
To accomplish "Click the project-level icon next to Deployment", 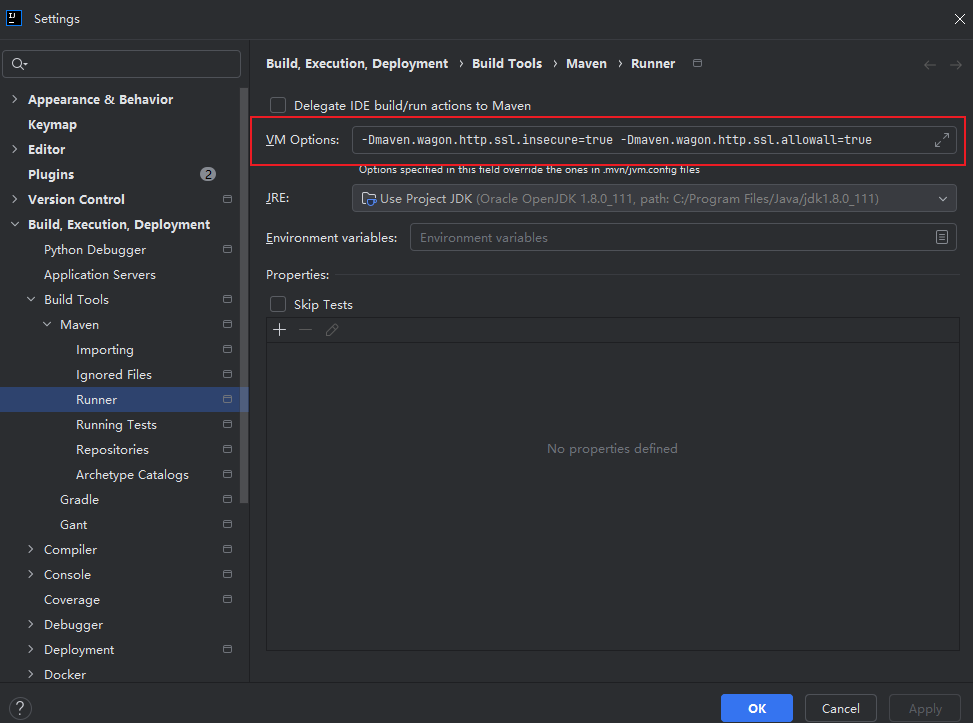I will 227,649.
